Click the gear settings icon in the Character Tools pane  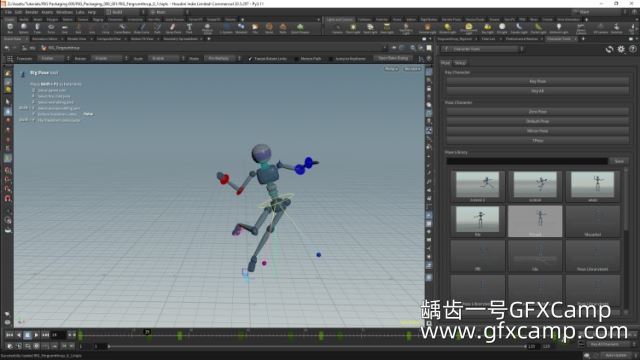621,49
